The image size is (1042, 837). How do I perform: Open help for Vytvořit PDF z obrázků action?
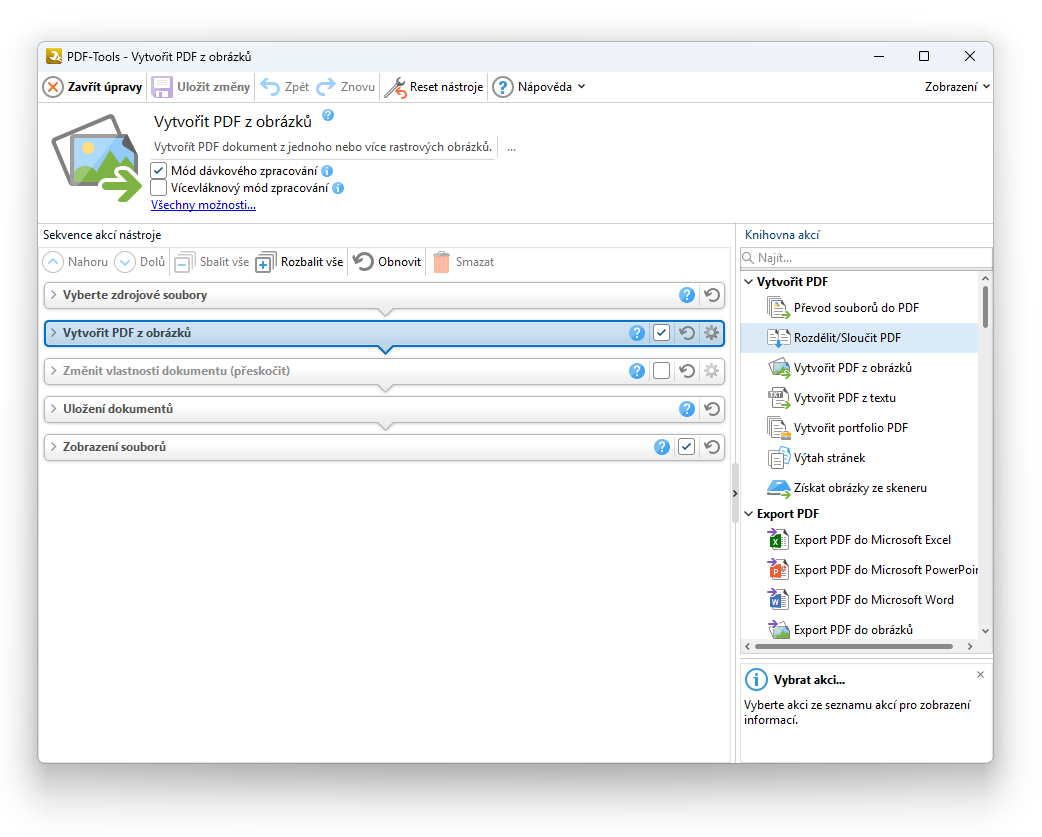637,333
